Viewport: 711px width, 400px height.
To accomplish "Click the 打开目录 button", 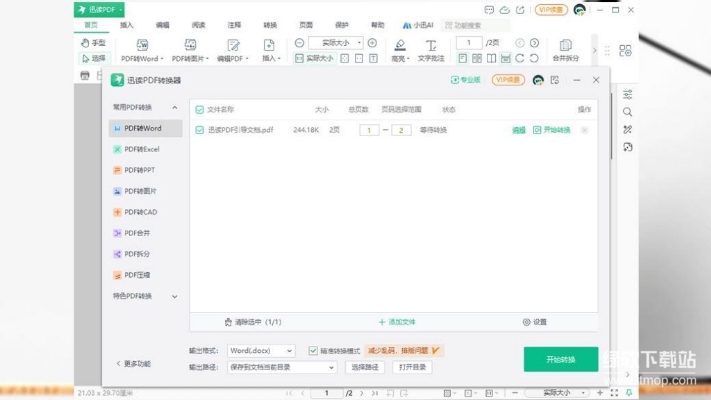I will (x=412, y=367).
